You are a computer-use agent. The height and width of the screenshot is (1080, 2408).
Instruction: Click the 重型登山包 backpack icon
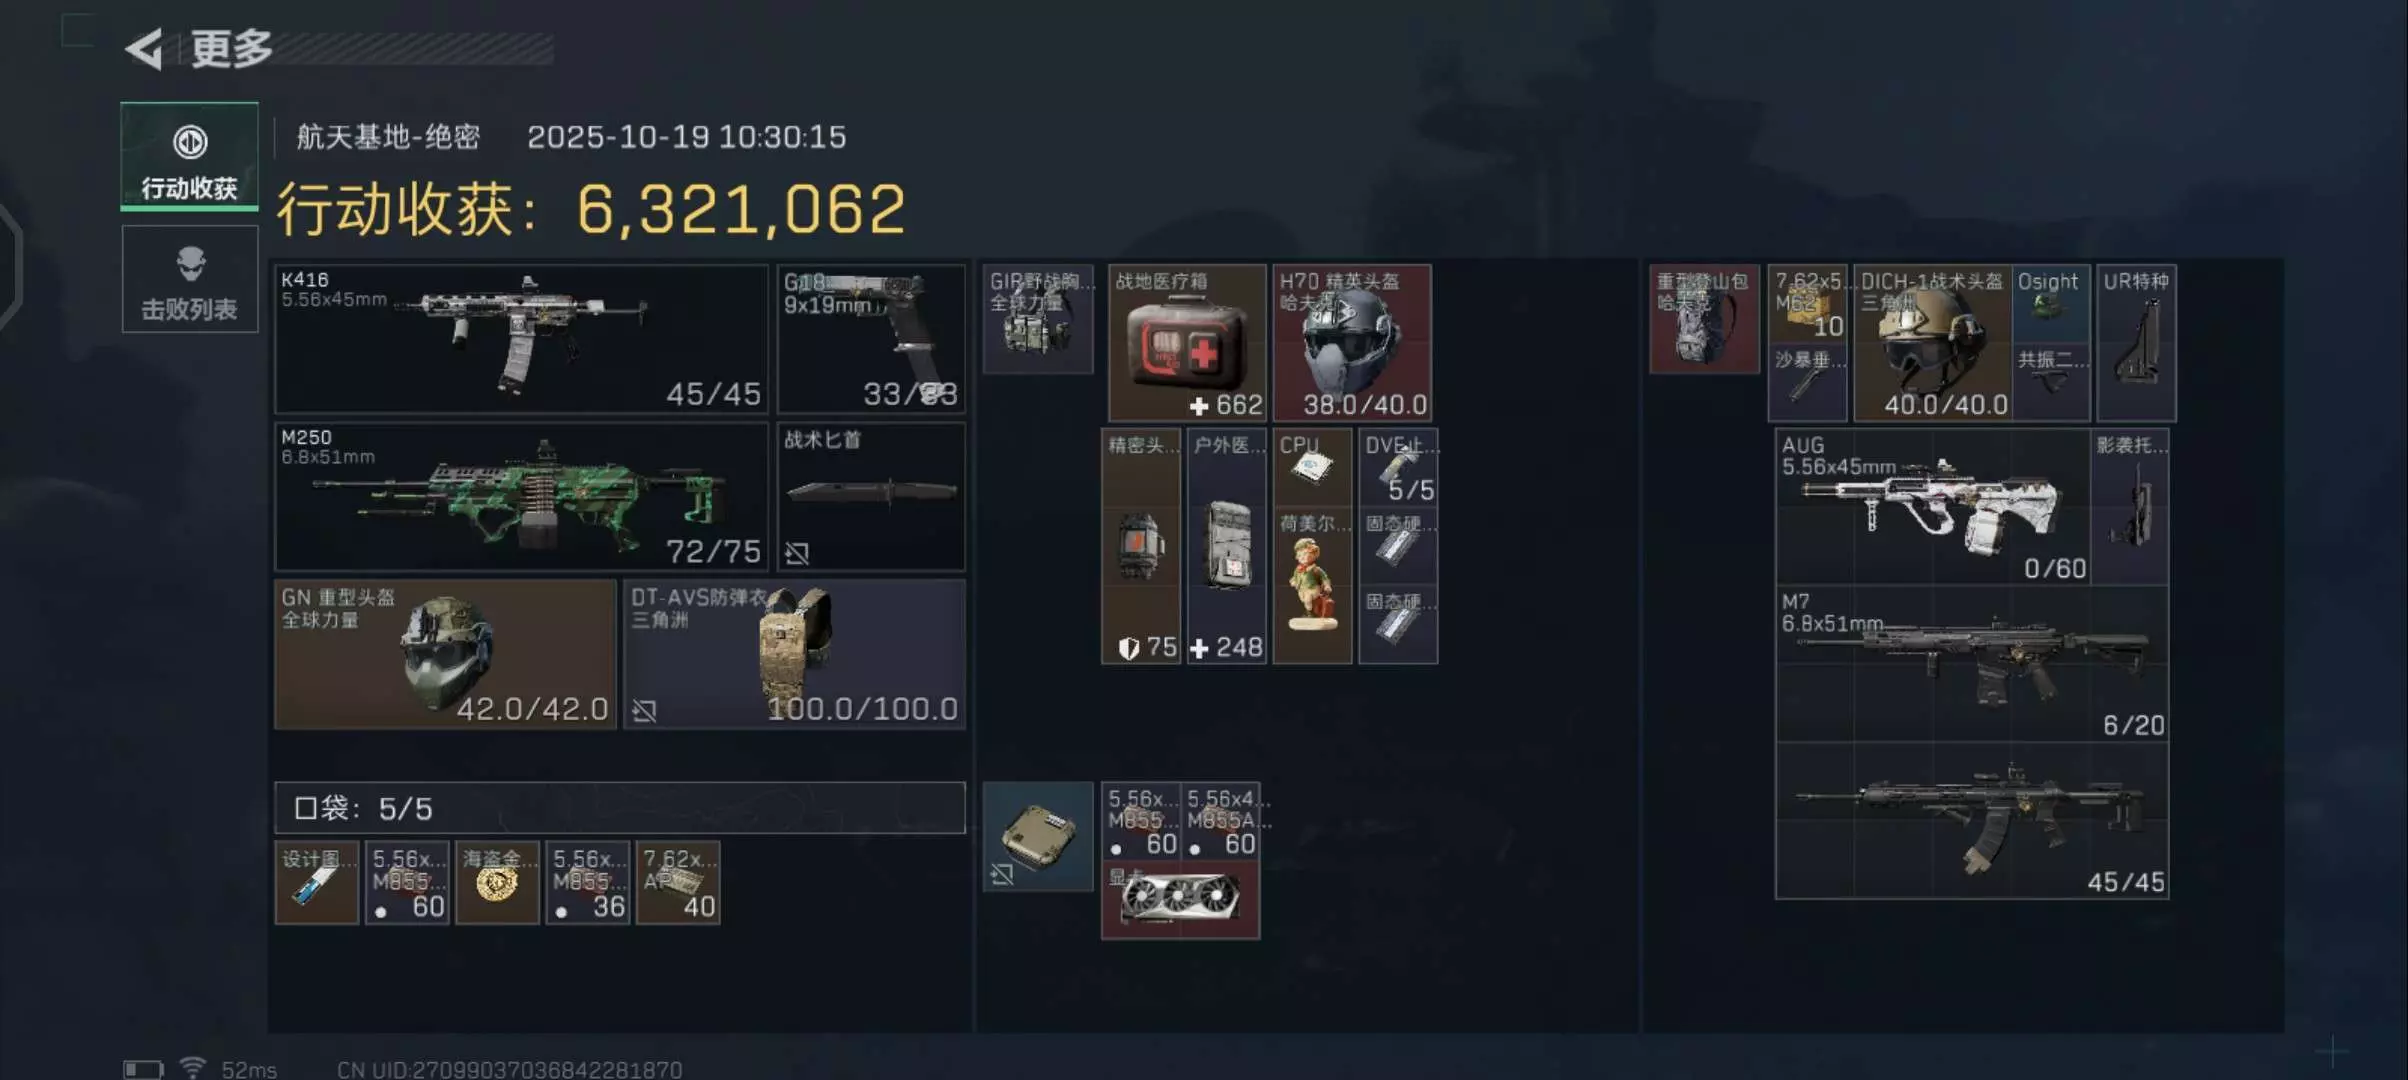coord(1704,319)
